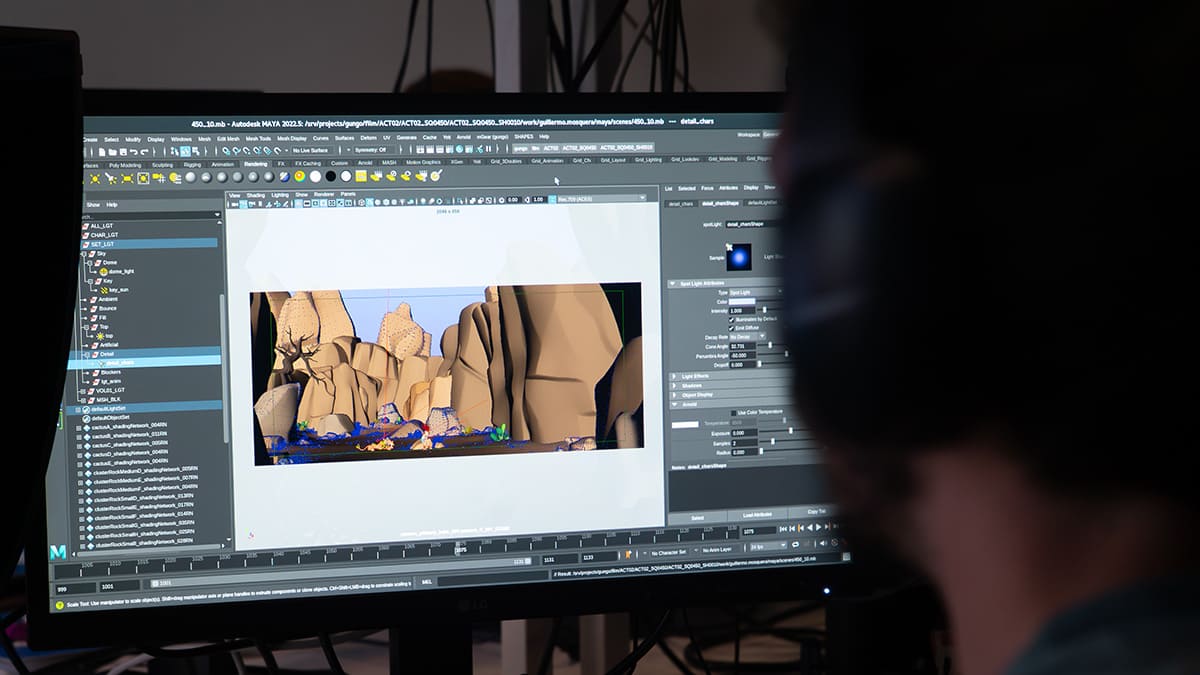Open the Rec.709 (ACES) view transform dropdown
This screenshot has height=675, width=1200.
pyautogui.click(x=601, y=198)
